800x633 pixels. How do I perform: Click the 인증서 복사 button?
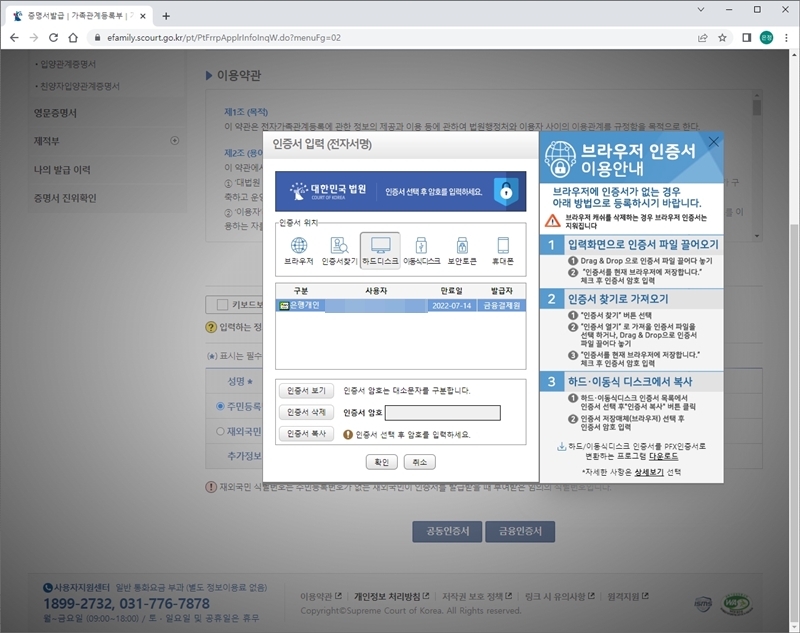click(306, 434)
